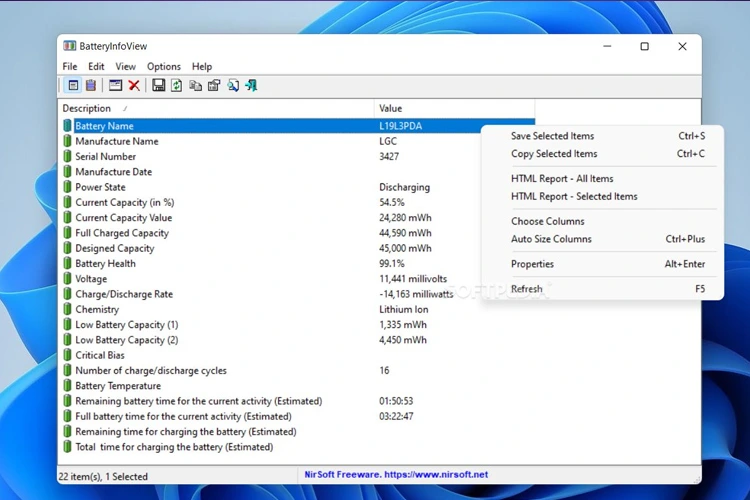Open the Options menu
750x500 pixels.
pos(164,67)
